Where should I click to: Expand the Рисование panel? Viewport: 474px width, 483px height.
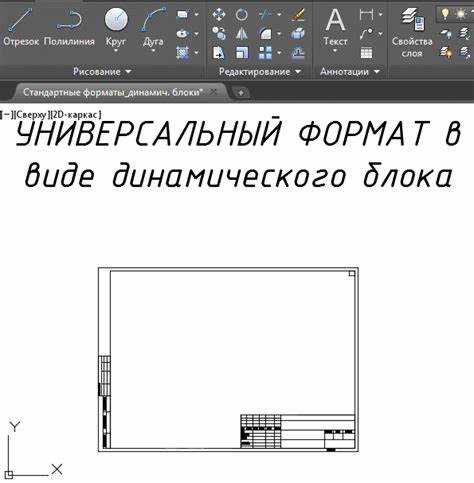tap(102, 71)
